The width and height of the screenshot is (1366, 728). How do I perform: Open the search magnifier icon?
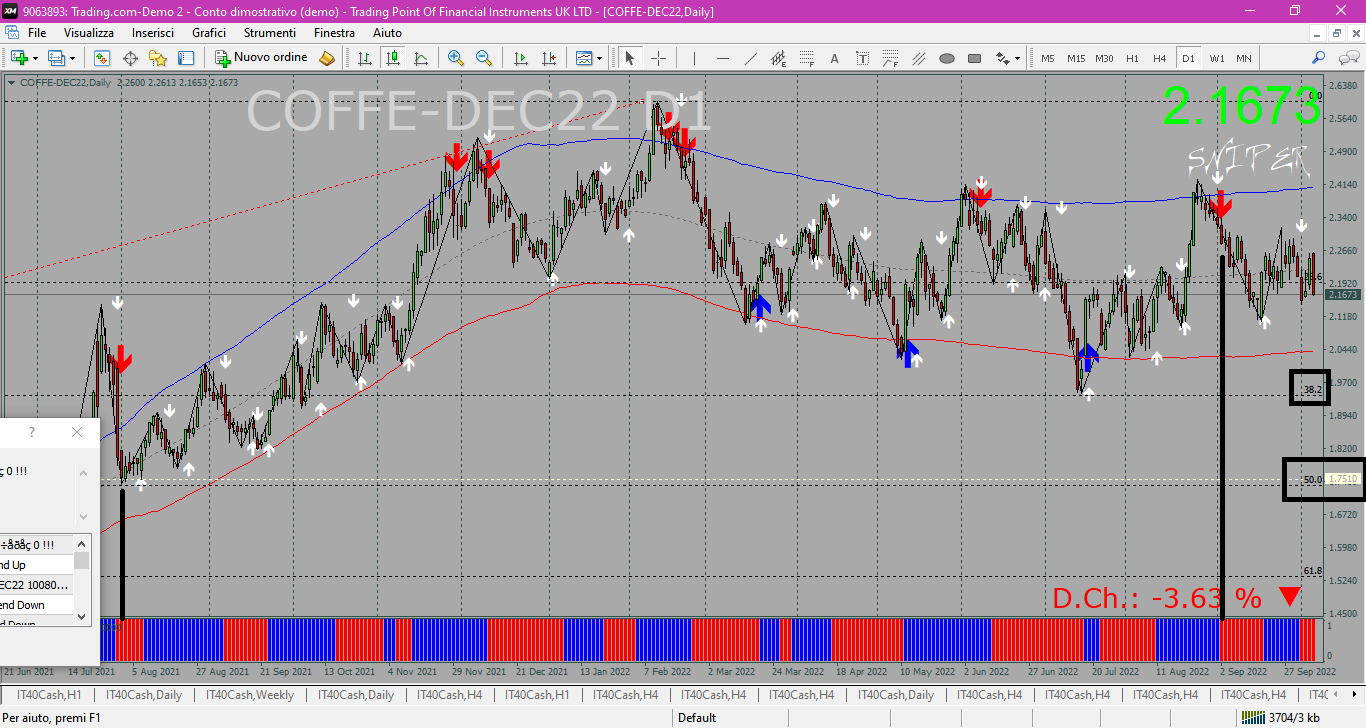coord(1318,58)
